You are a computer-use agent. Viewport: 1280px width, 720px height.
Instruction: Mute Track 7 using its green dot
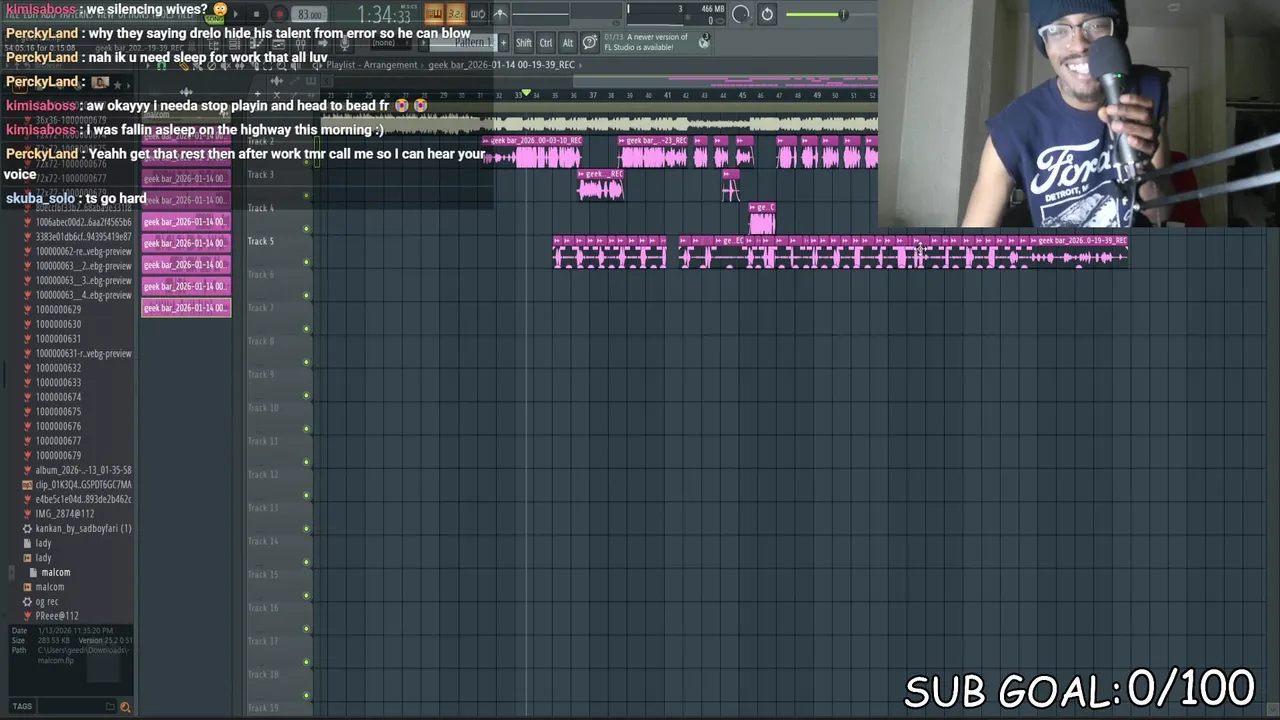click(306, 329)
